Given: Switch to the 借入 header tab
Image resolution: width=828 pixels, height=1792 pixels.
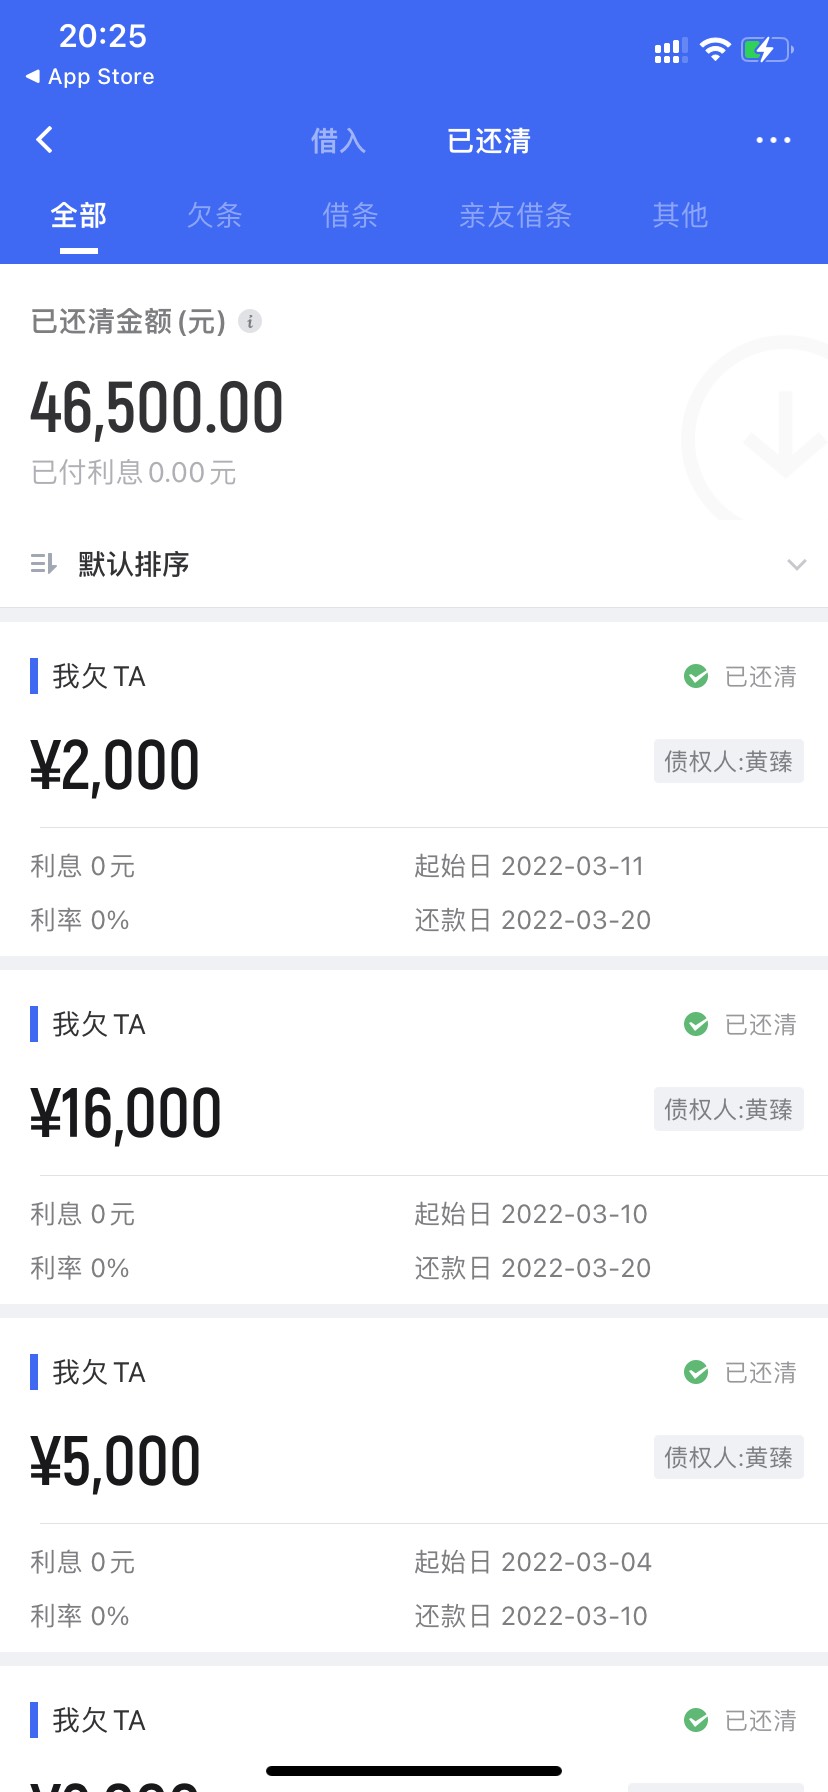Looking at the screenshot, I should click(338, 141).
